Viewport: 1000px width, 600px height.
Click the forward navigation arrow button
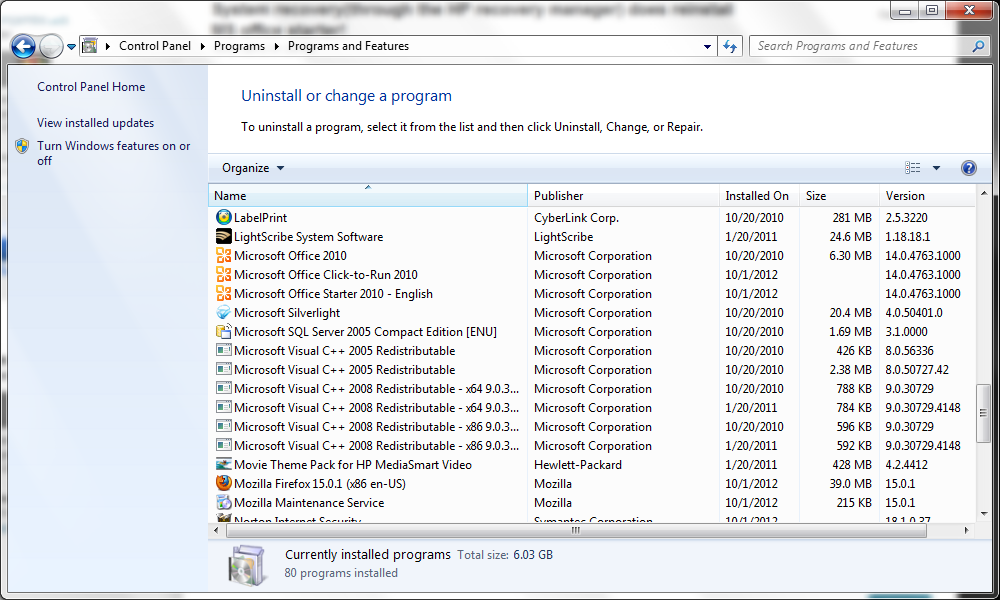(51, 46)
